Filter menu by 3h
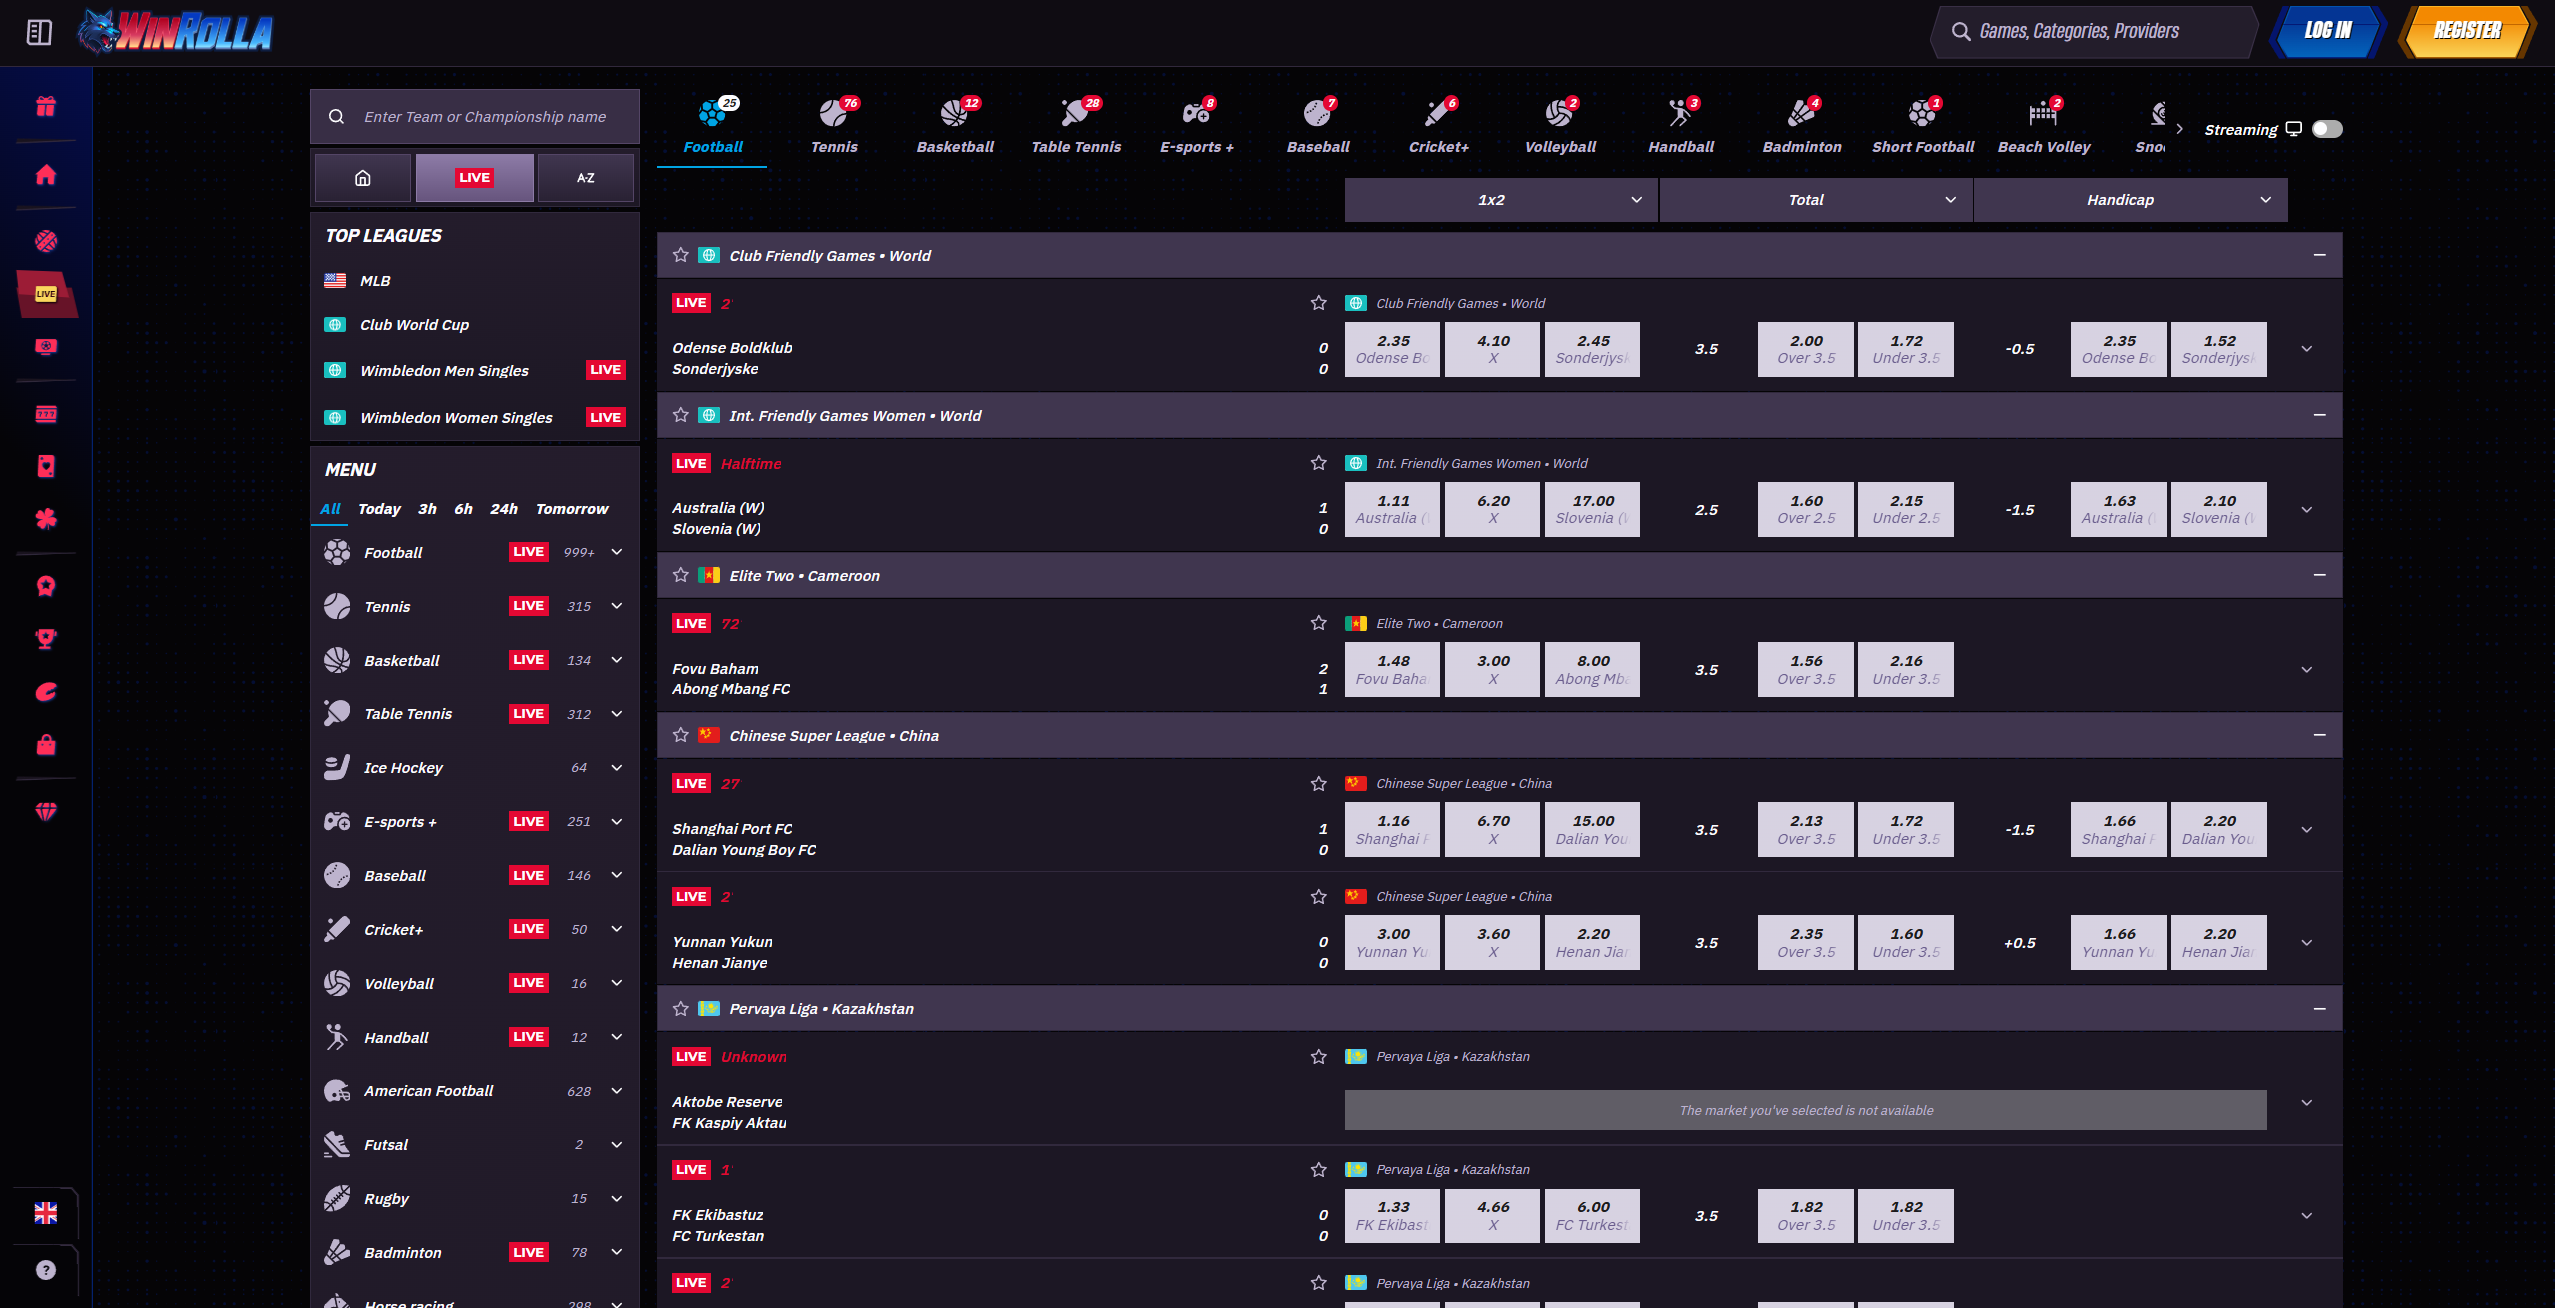2555x1308 pixels. 427,509
